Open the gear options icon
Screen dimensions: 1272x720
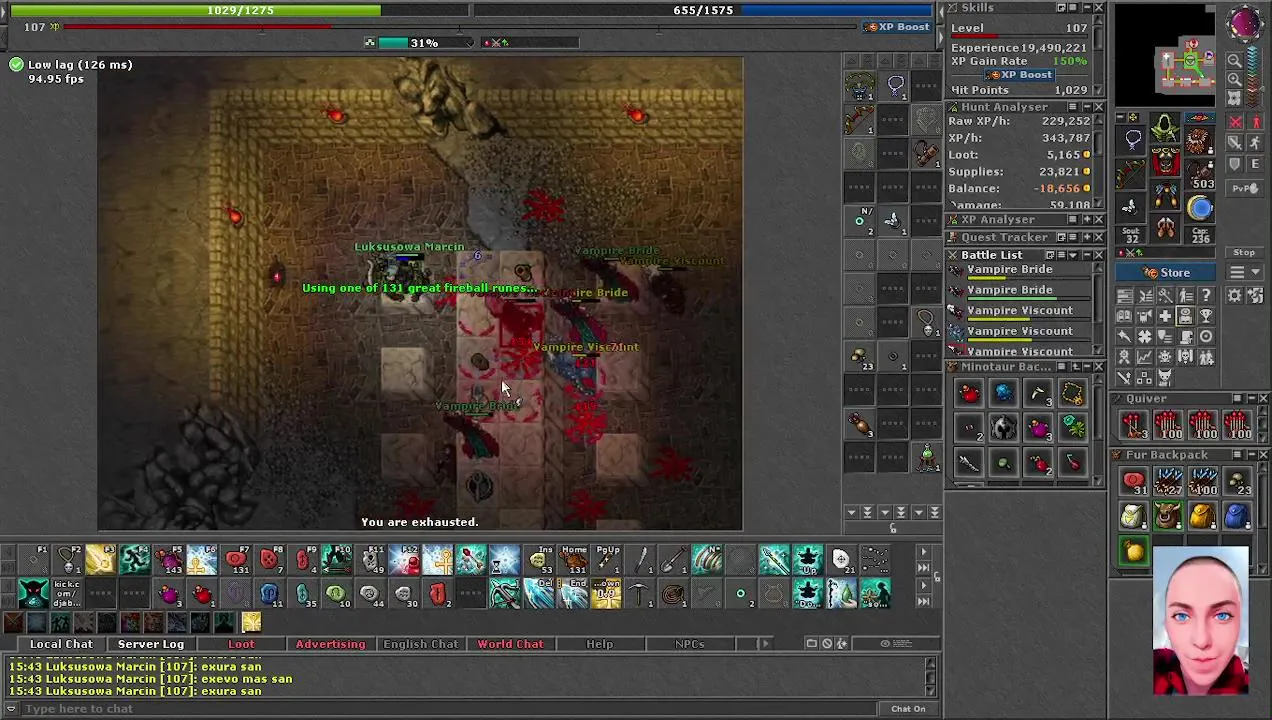click(1234, 295)
